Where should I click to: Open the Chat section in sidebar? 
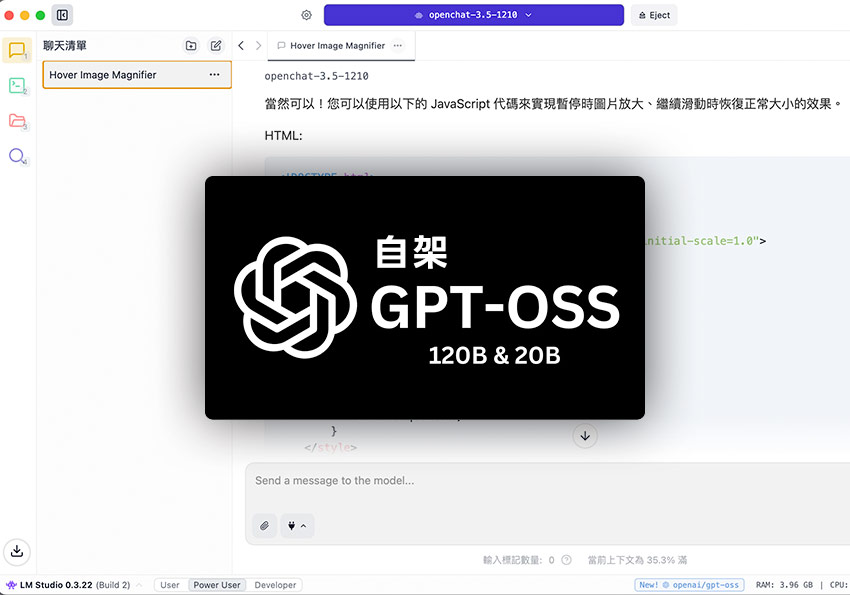coord(17,50)
